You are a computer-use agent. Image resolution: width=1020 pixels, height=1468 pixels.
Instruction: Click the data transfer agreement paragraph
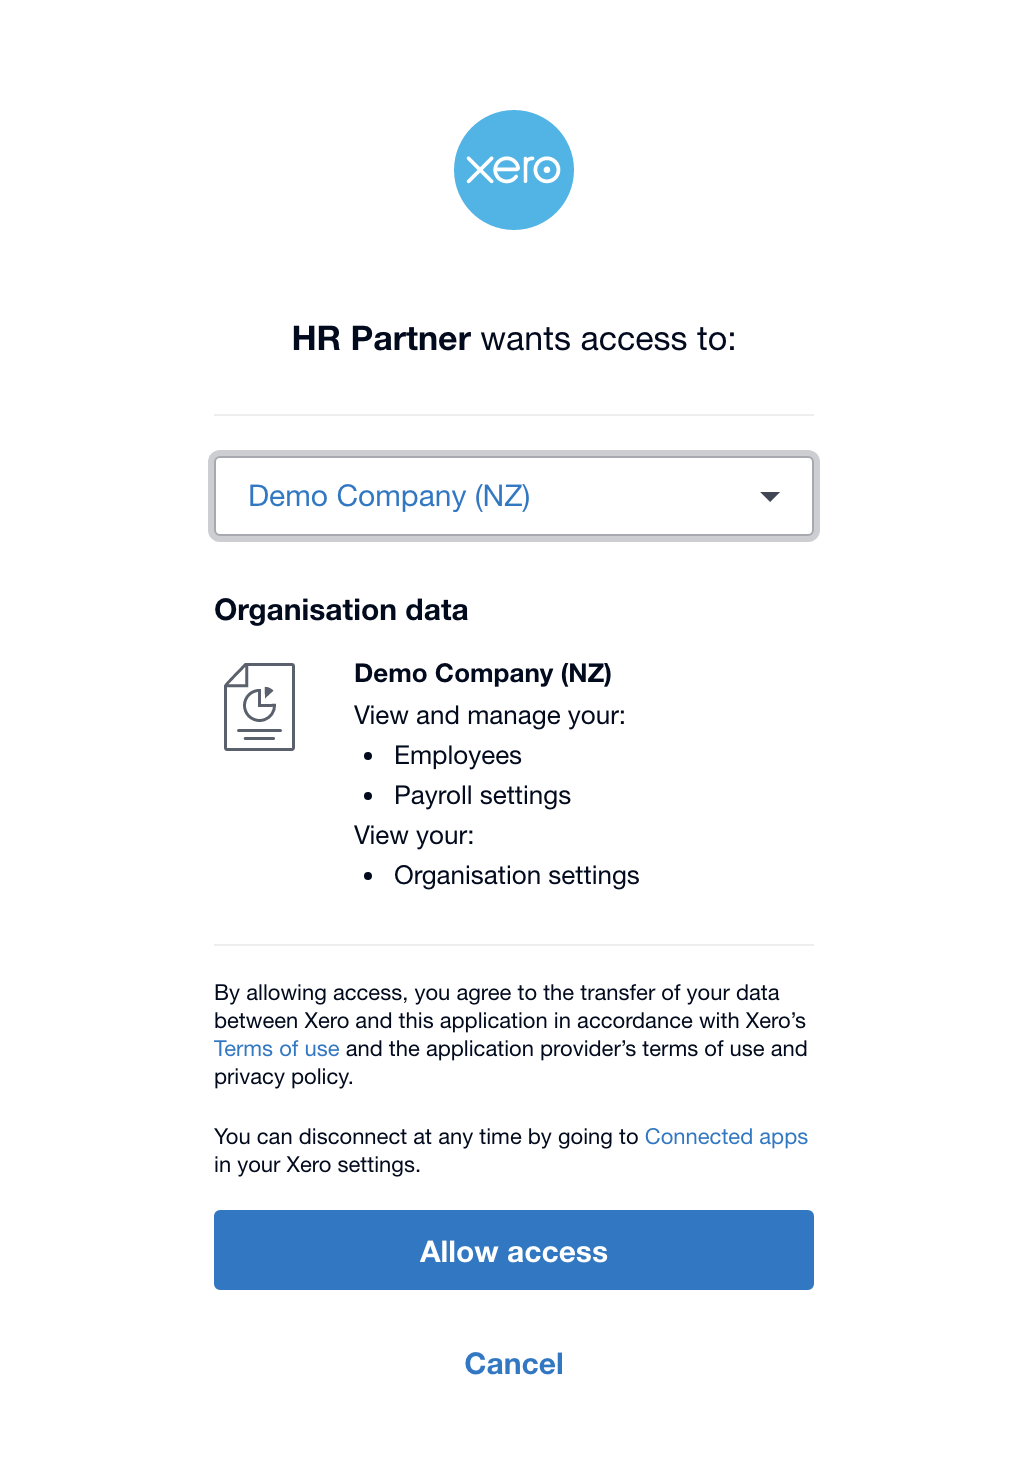pos(511,1034)
